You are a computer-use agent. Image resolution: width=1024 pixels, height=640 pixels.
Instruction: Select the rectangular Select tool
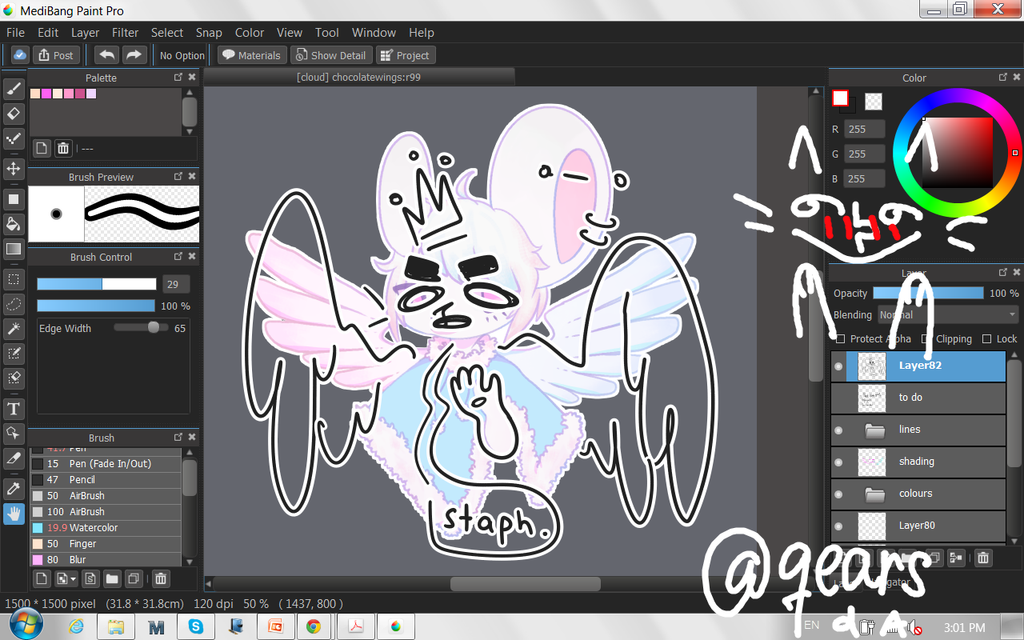pos(14,280)
